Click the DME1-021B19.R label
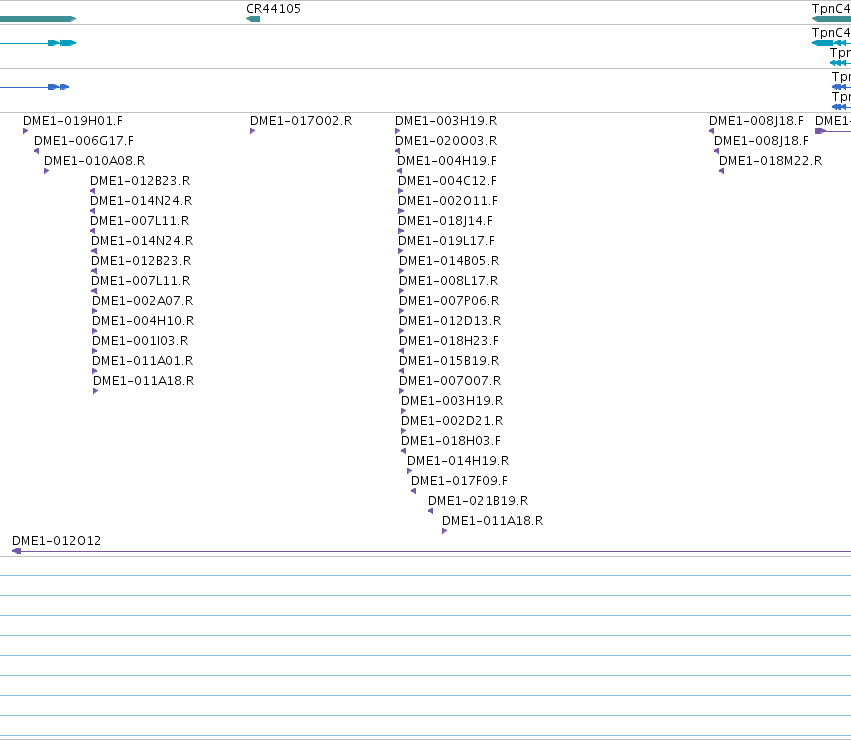The image size is (851, 740). point(478,501)
